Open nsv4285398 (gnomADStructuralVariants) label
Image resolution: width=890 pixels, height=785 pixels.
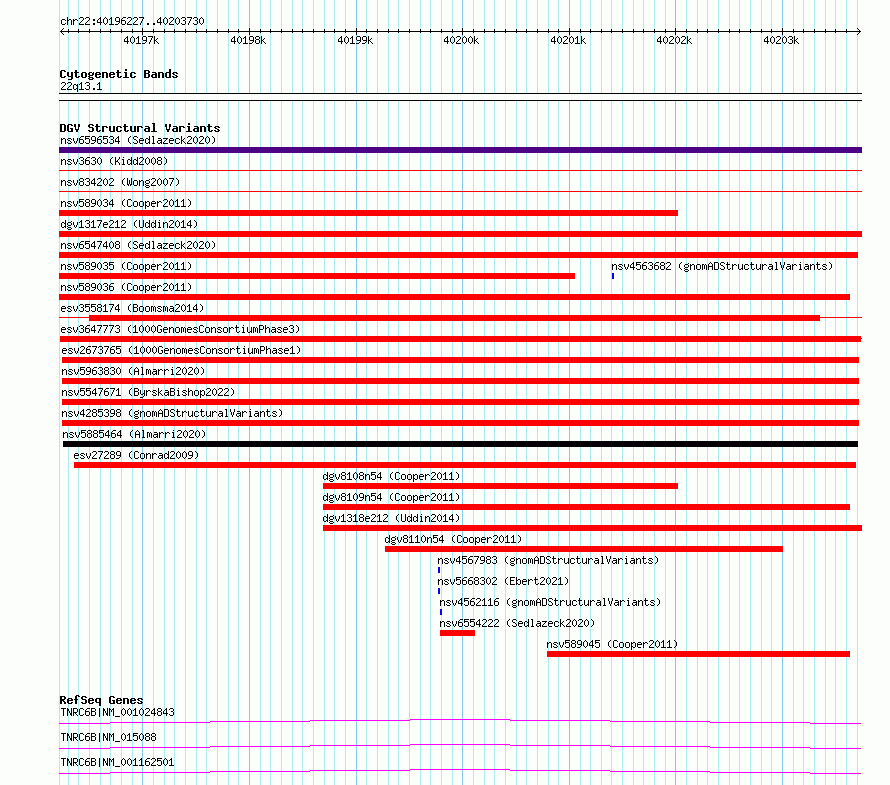click(172, 413)
